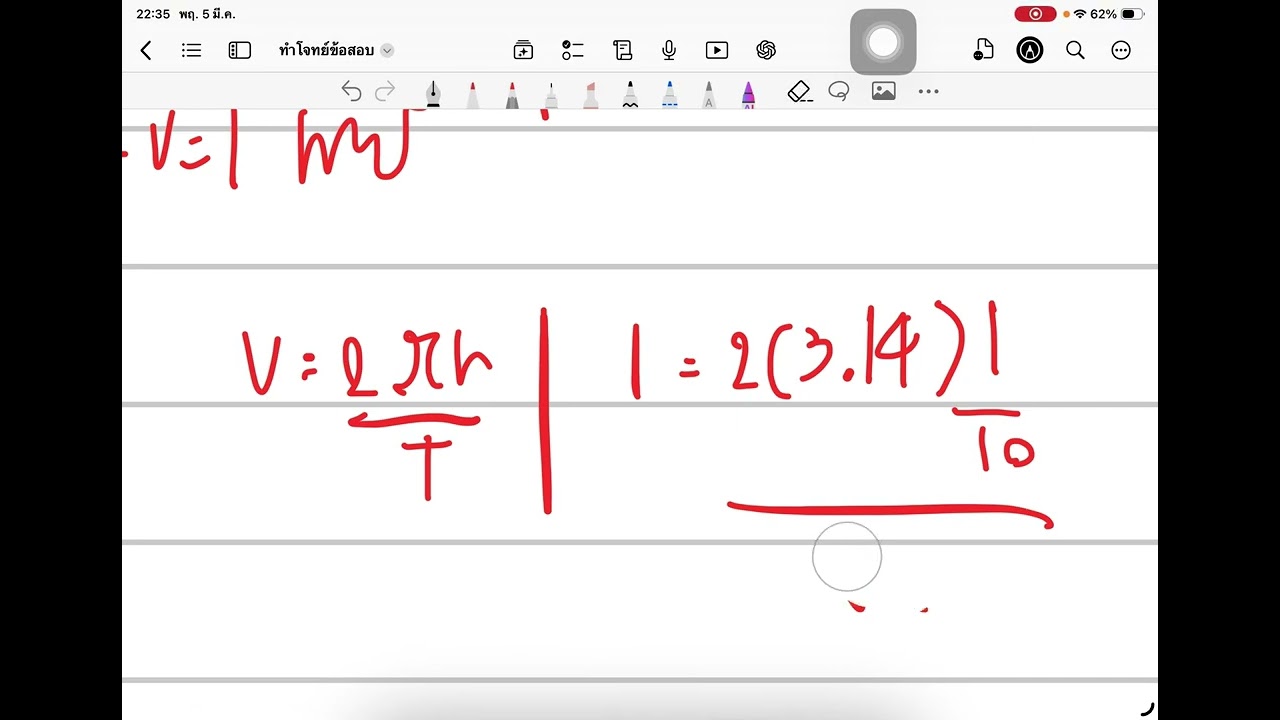Viewport: 1280px width, 720px height.
Task: Tap the screen recording indicator
Action: coord(1035,14)
